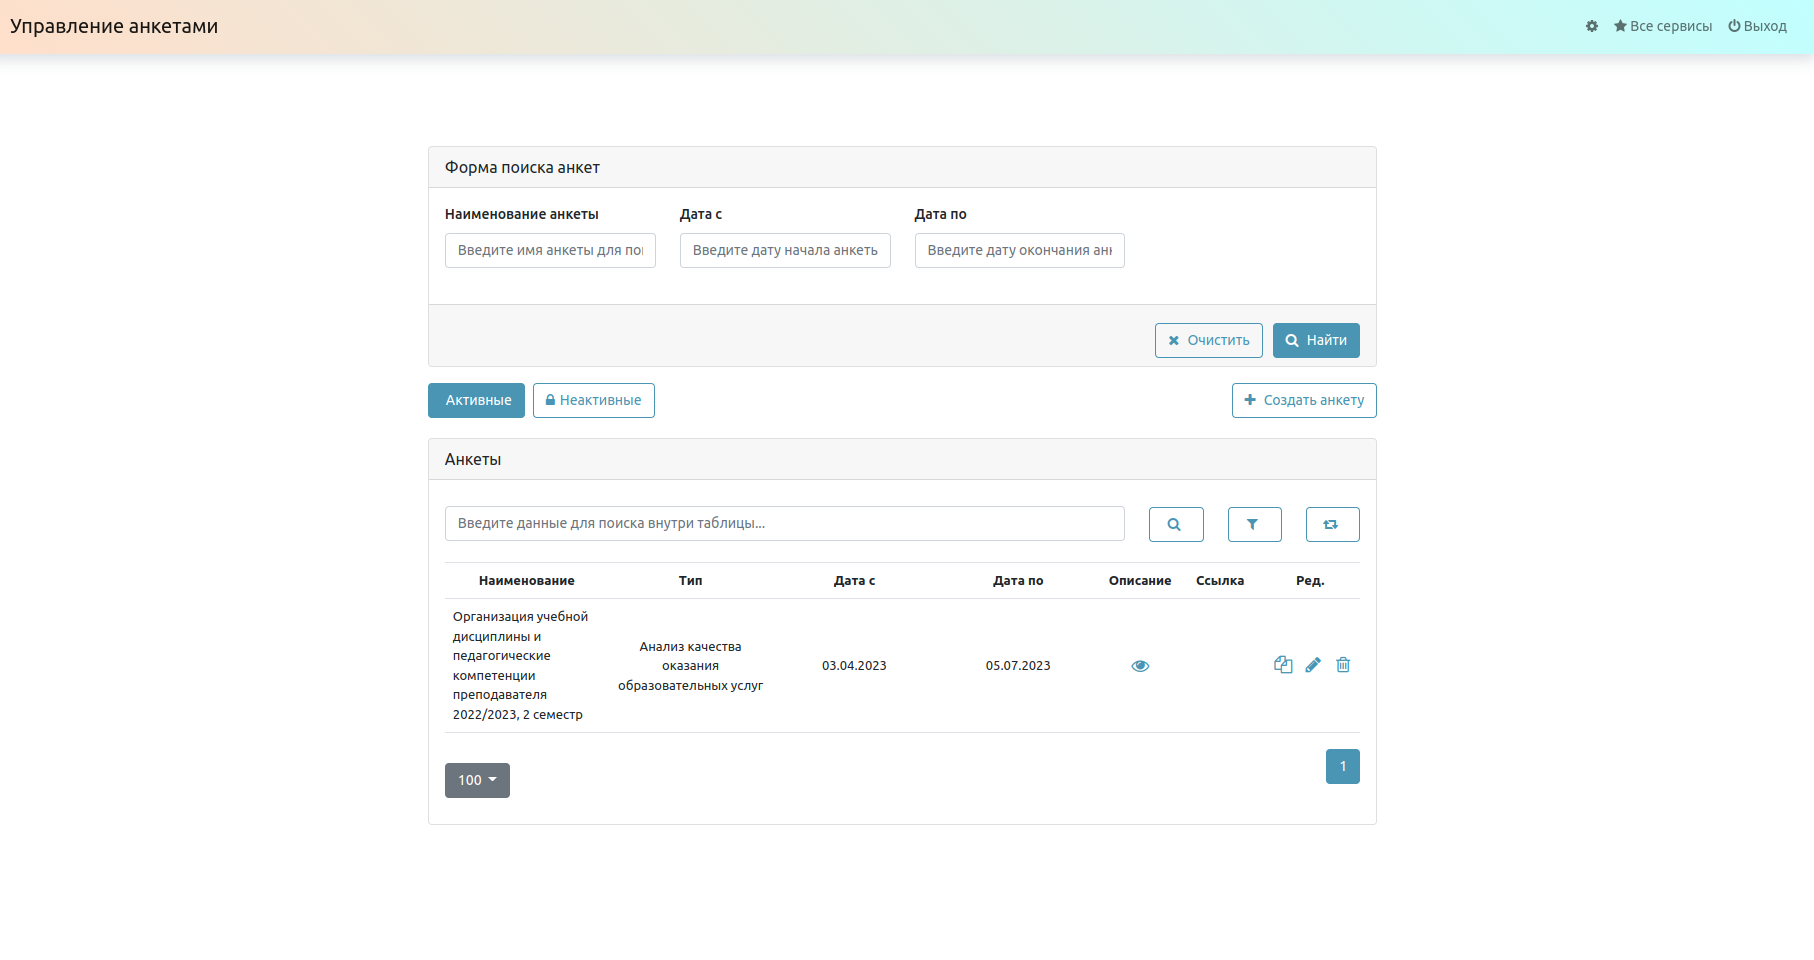
Task: Focus the Наименование анкеты input field
Action: tap(550, 250)
